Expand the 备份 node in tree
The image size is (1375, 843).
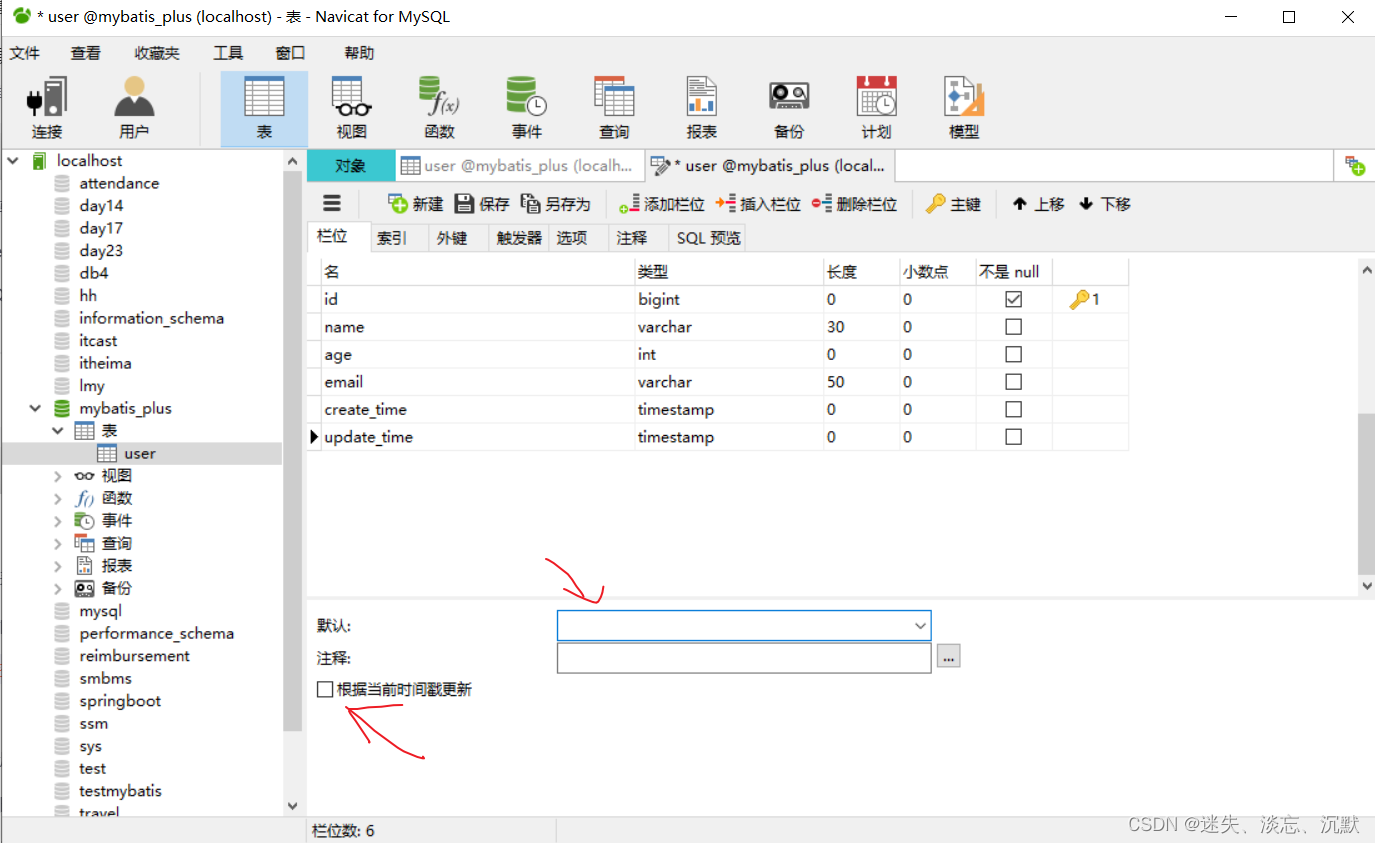[x=58, y=588]
